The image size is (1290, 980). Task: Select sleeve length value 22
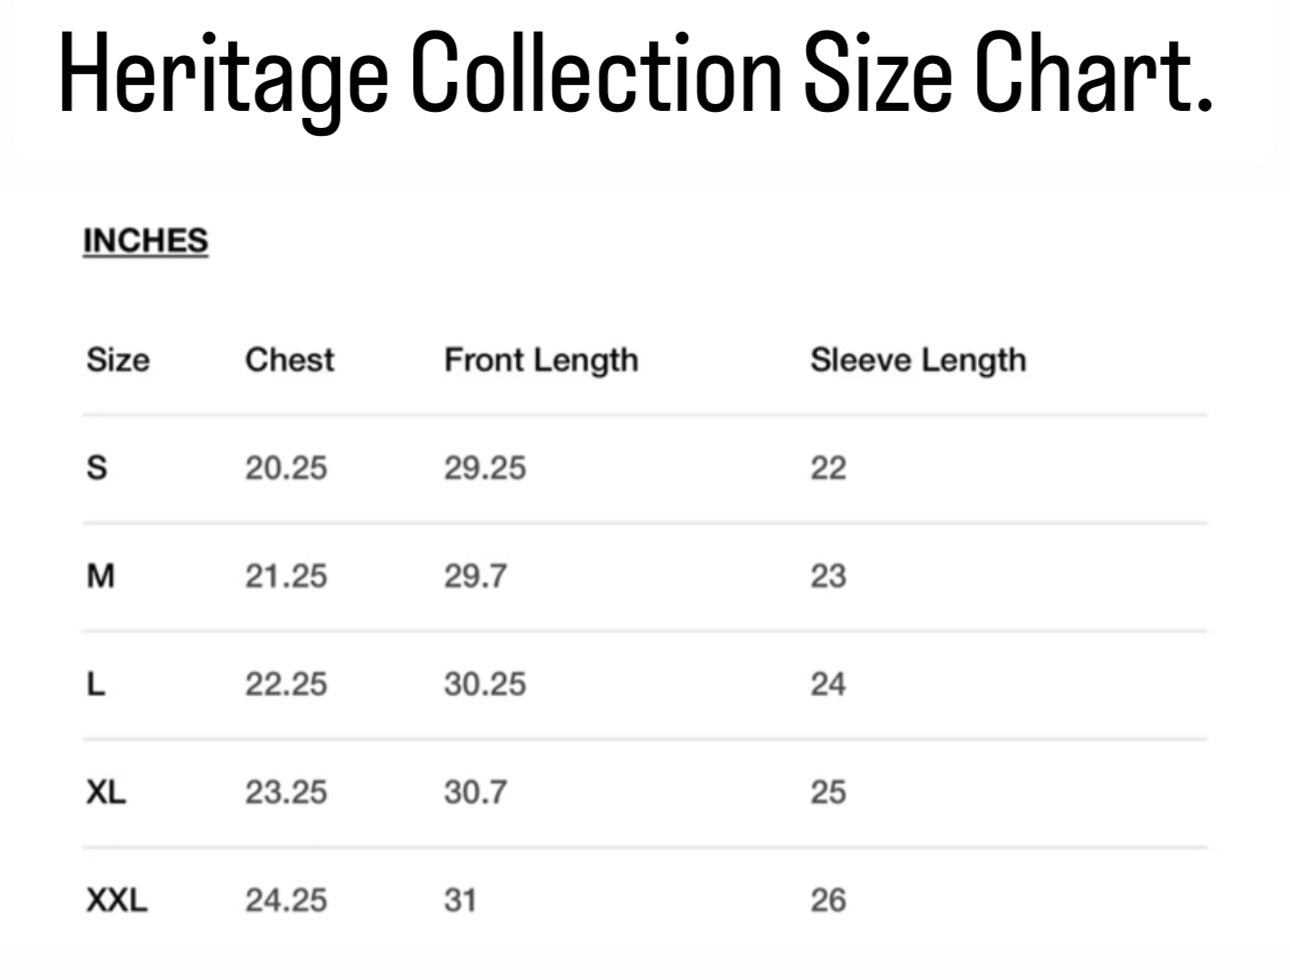[828, 468]
